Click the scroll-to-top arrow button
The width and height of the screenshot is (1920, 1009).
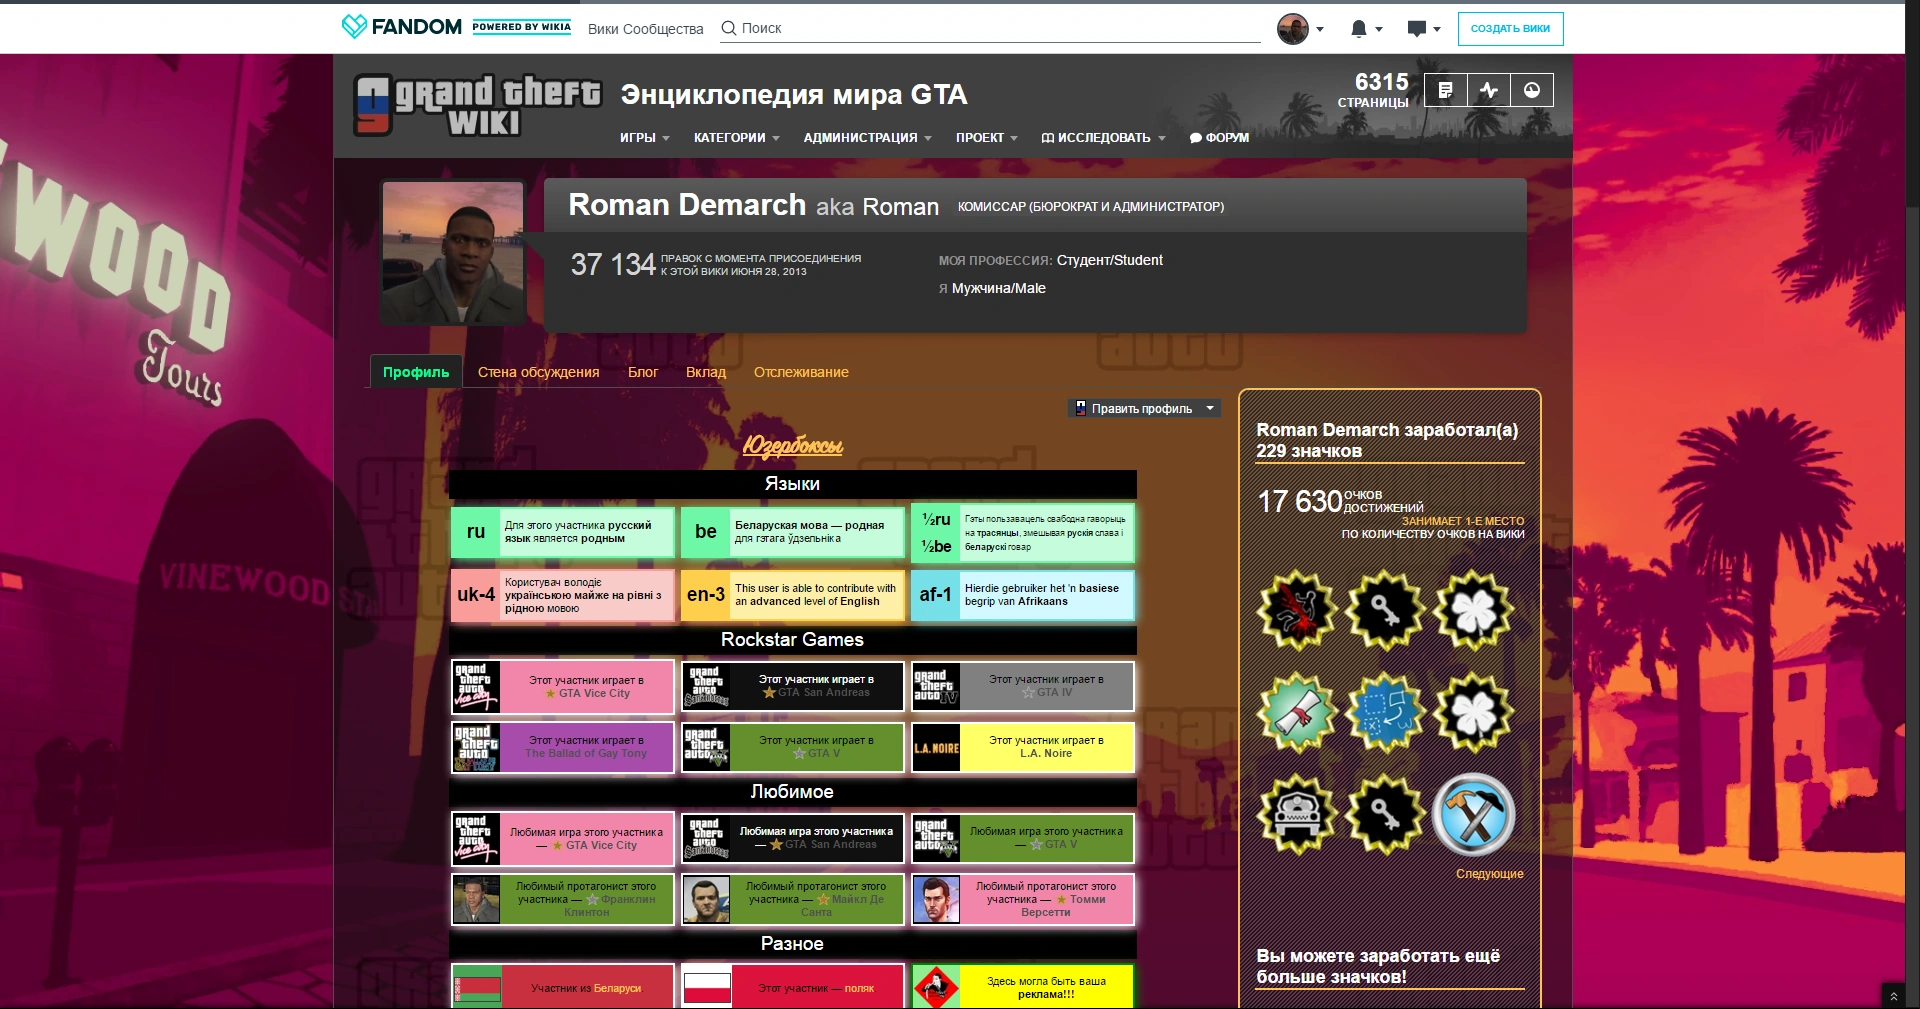[x=1892, y=996]
